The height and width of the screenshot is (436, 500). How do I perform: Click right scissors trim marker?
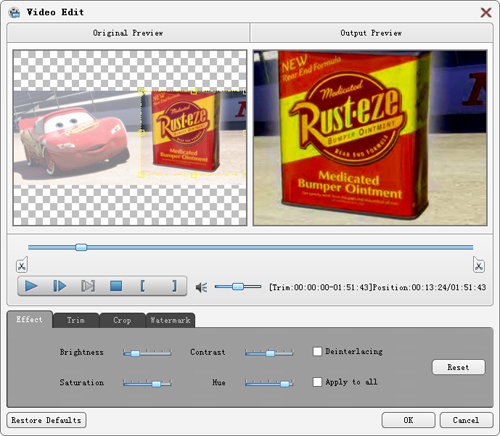(x=479, y=265)
